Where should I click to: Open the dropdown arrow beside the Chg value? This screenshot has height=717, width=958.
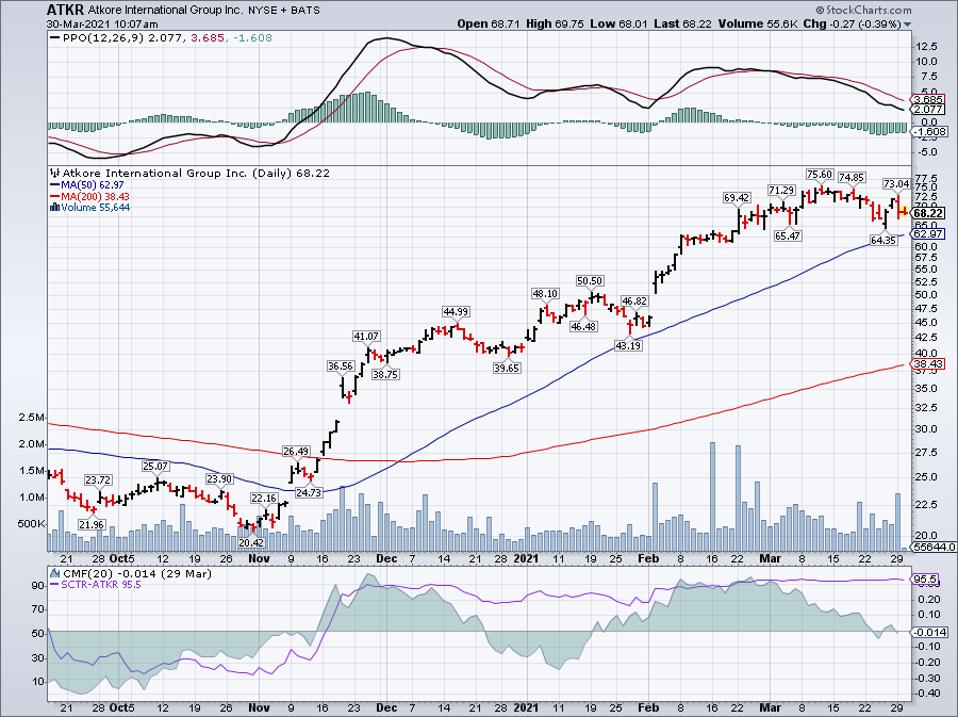(x=907, y=24)
